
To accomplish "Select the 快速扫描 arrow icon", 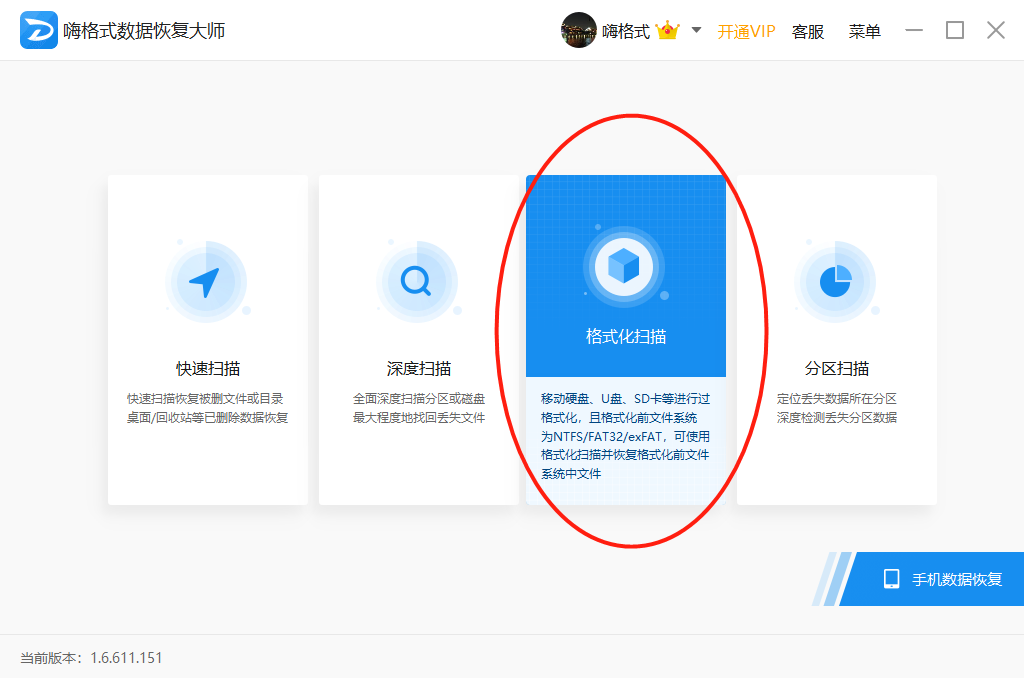I will tap(207, 282).
